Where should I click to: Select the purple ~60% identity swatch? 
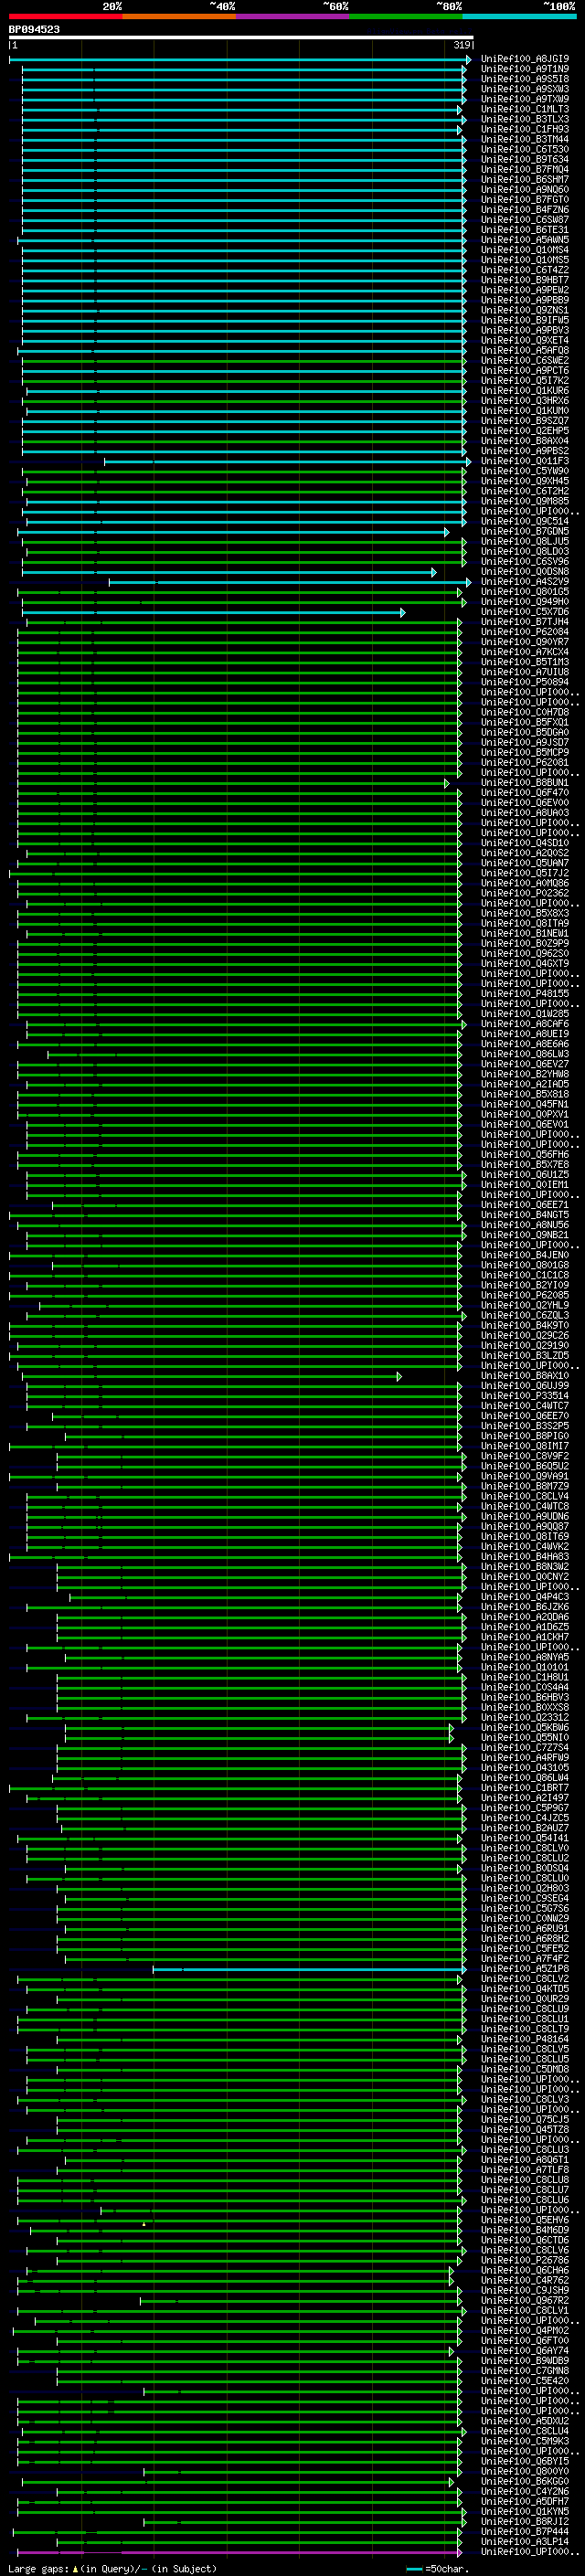[293, 16]
